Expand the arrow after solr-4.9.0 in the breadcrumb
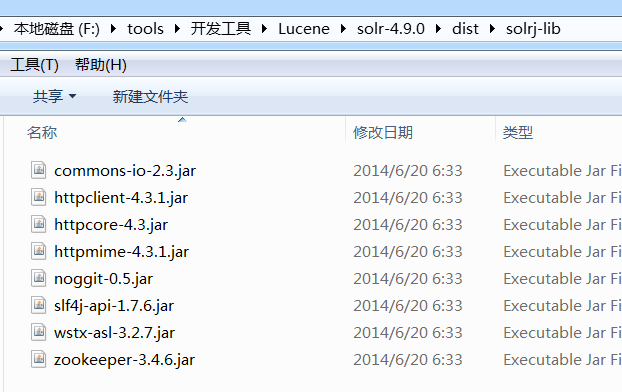This screenshot has width=622, height=392. pos(439,29)
